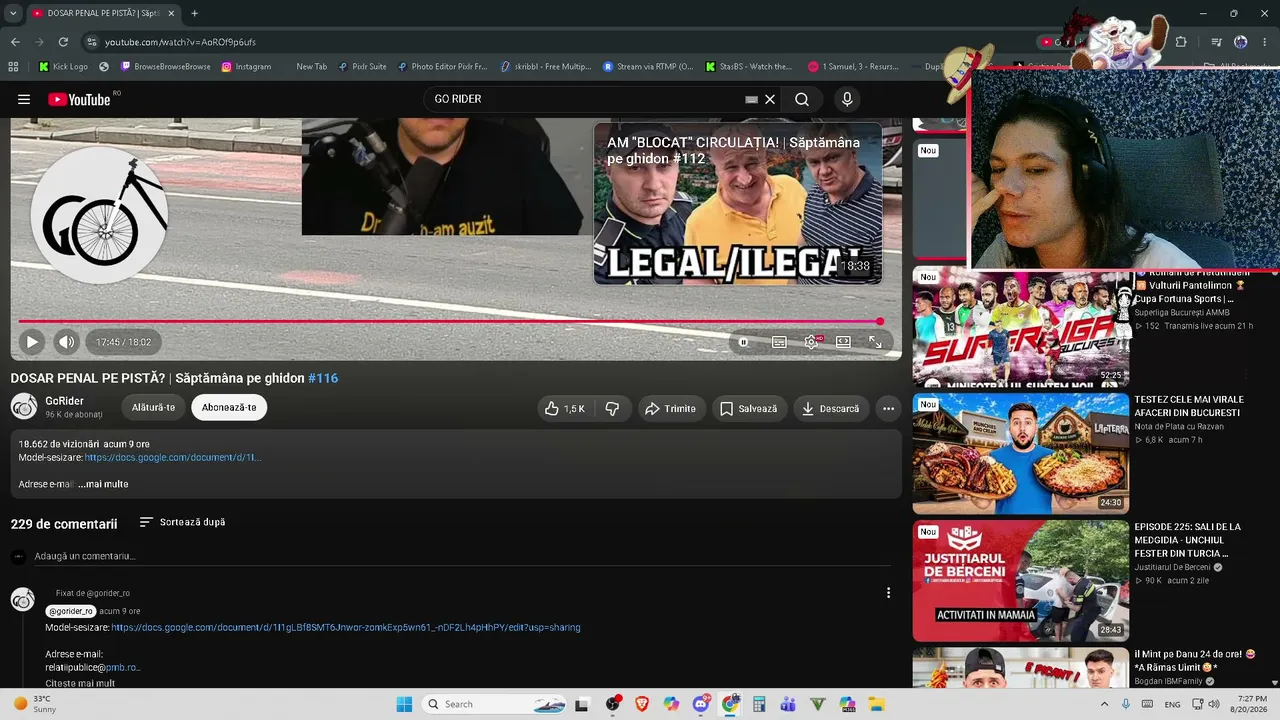
Task: Open Brave browser from taskbar
Action: [x=642, y=704]
